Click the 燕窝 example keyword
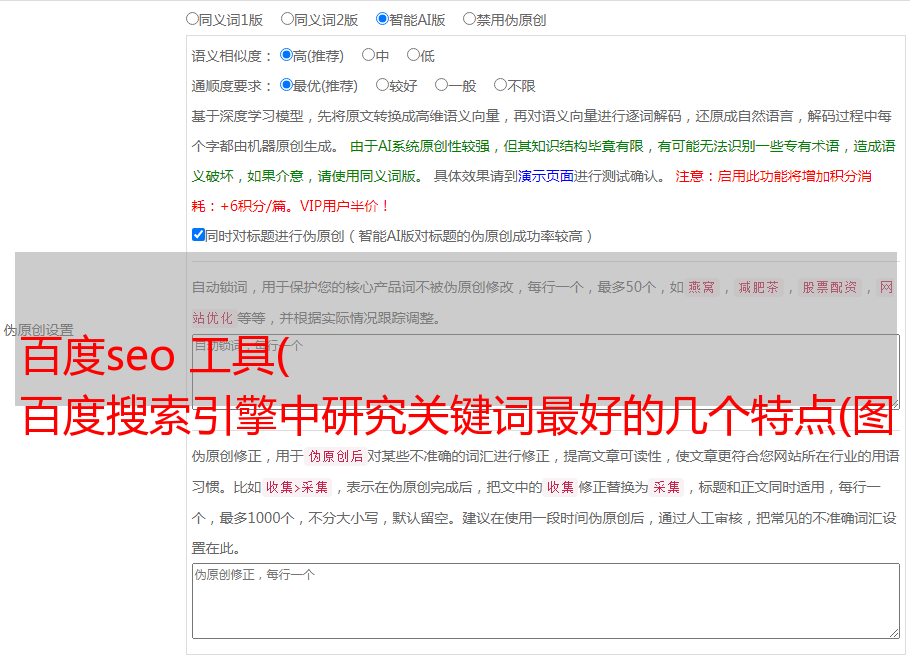Viewport: 911px width, 658px height. click(701, 287)
